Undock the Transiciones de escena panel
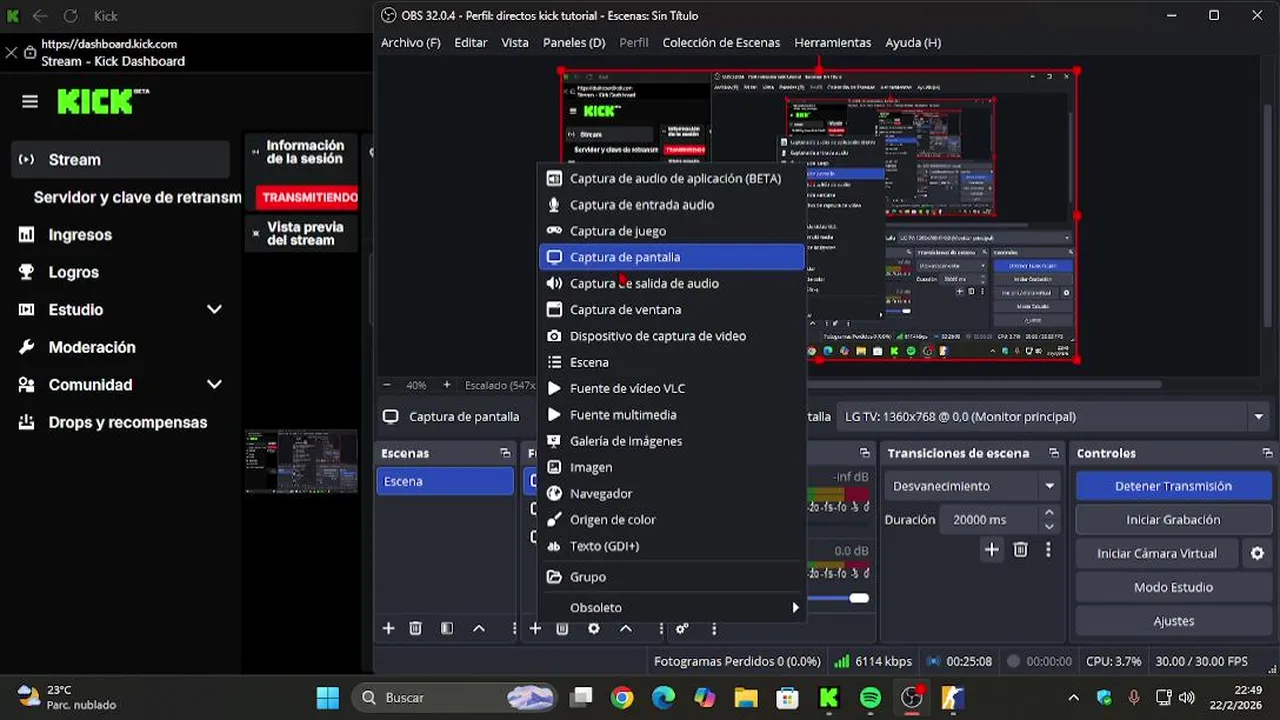 pyautogui.click(x=1053, y=453)
